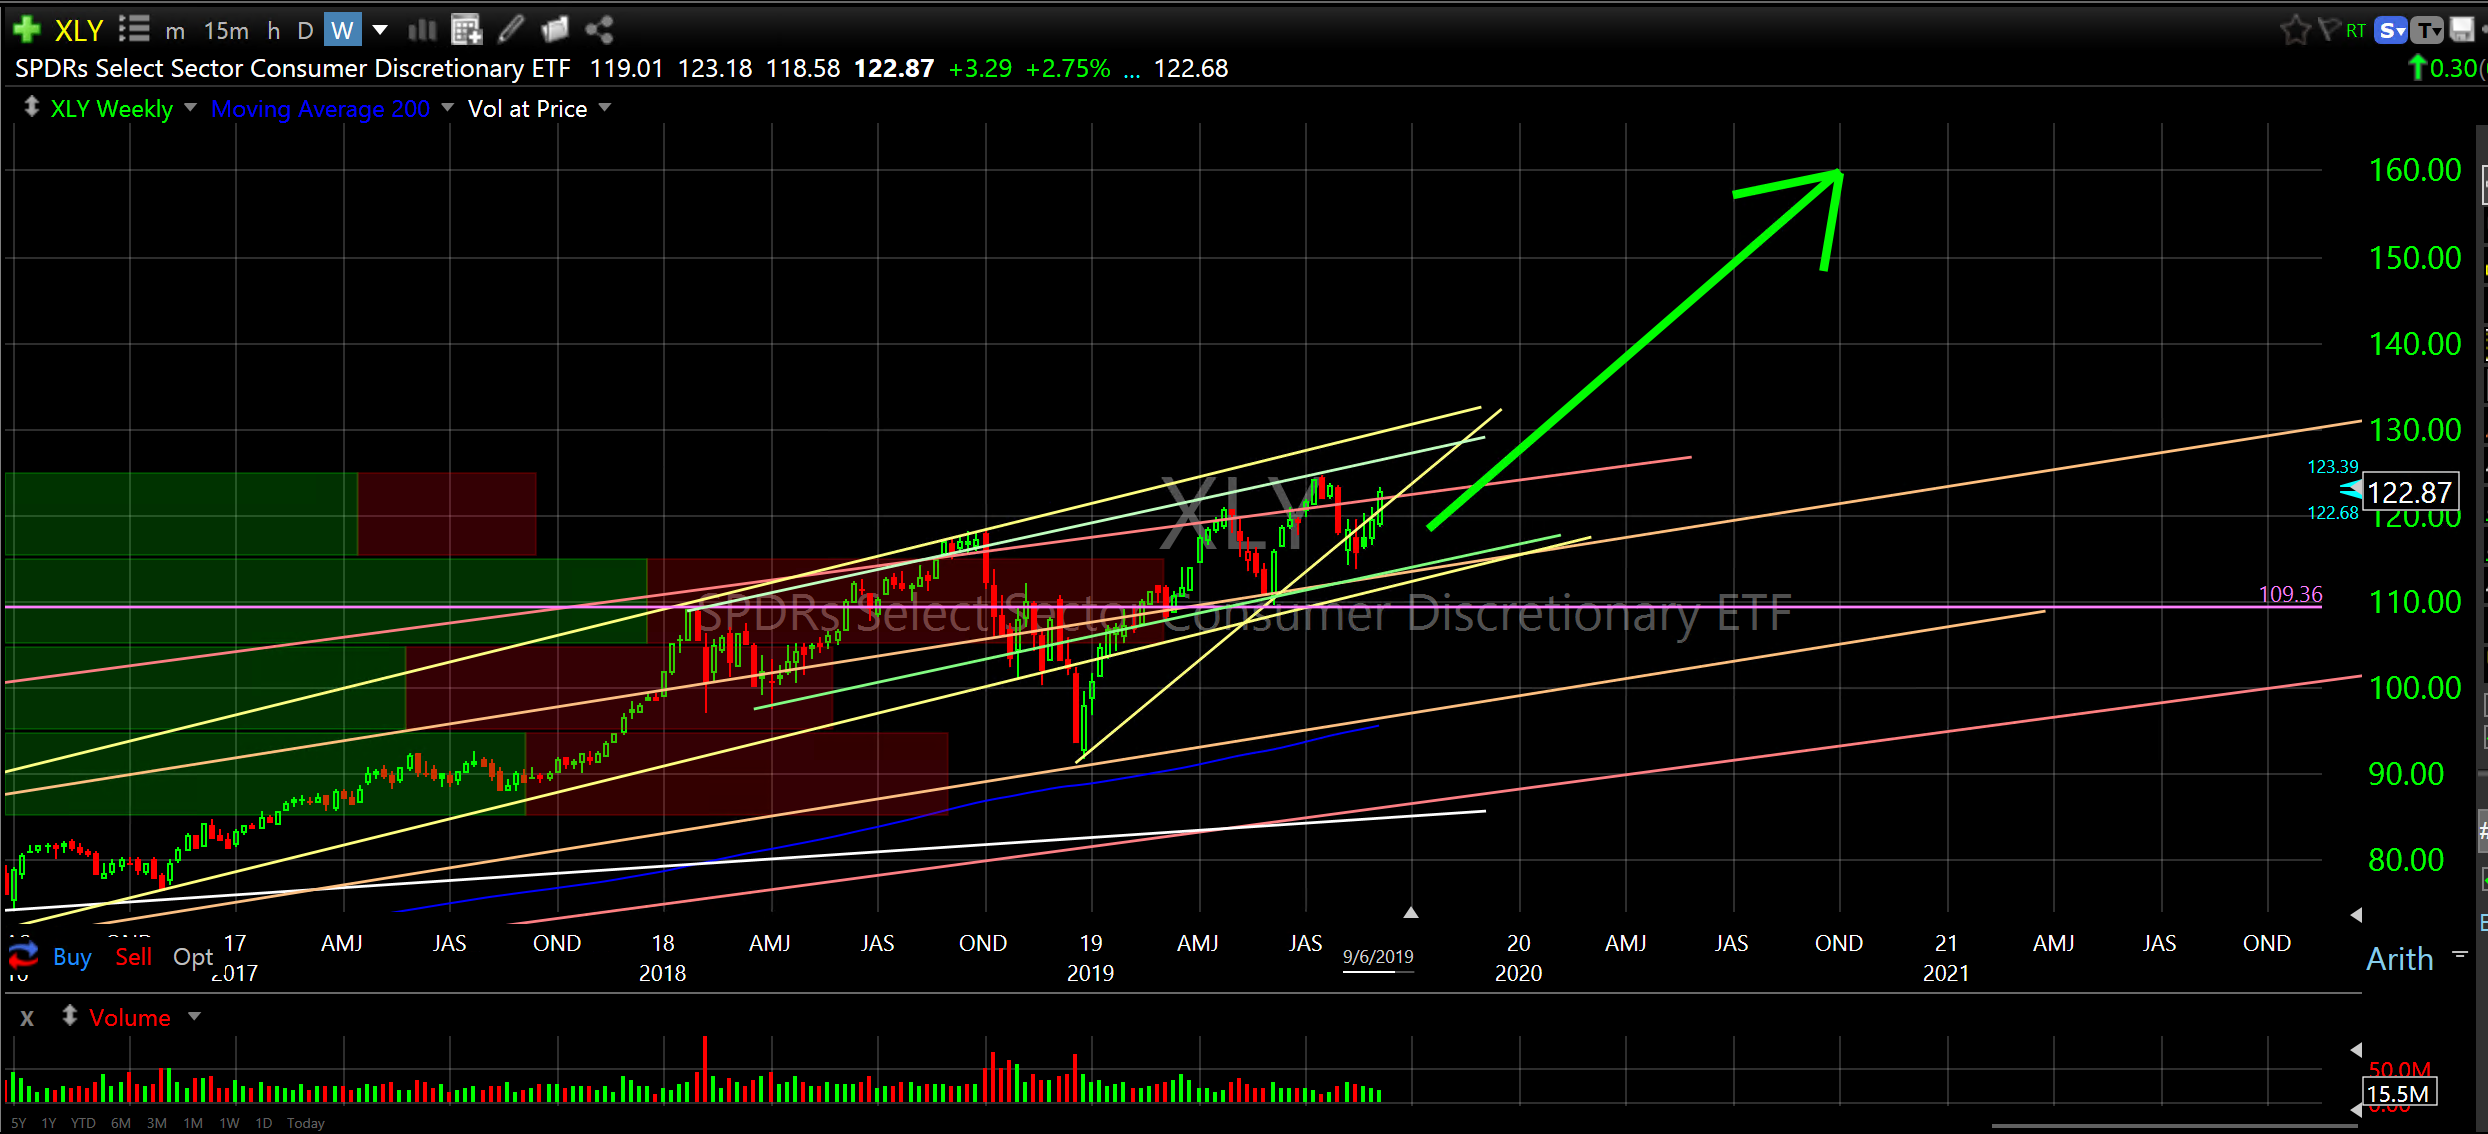The width and height of the screenshot is (2488, 1134).
Task: Open the chart templates folder icon
Action: point(554,30)
